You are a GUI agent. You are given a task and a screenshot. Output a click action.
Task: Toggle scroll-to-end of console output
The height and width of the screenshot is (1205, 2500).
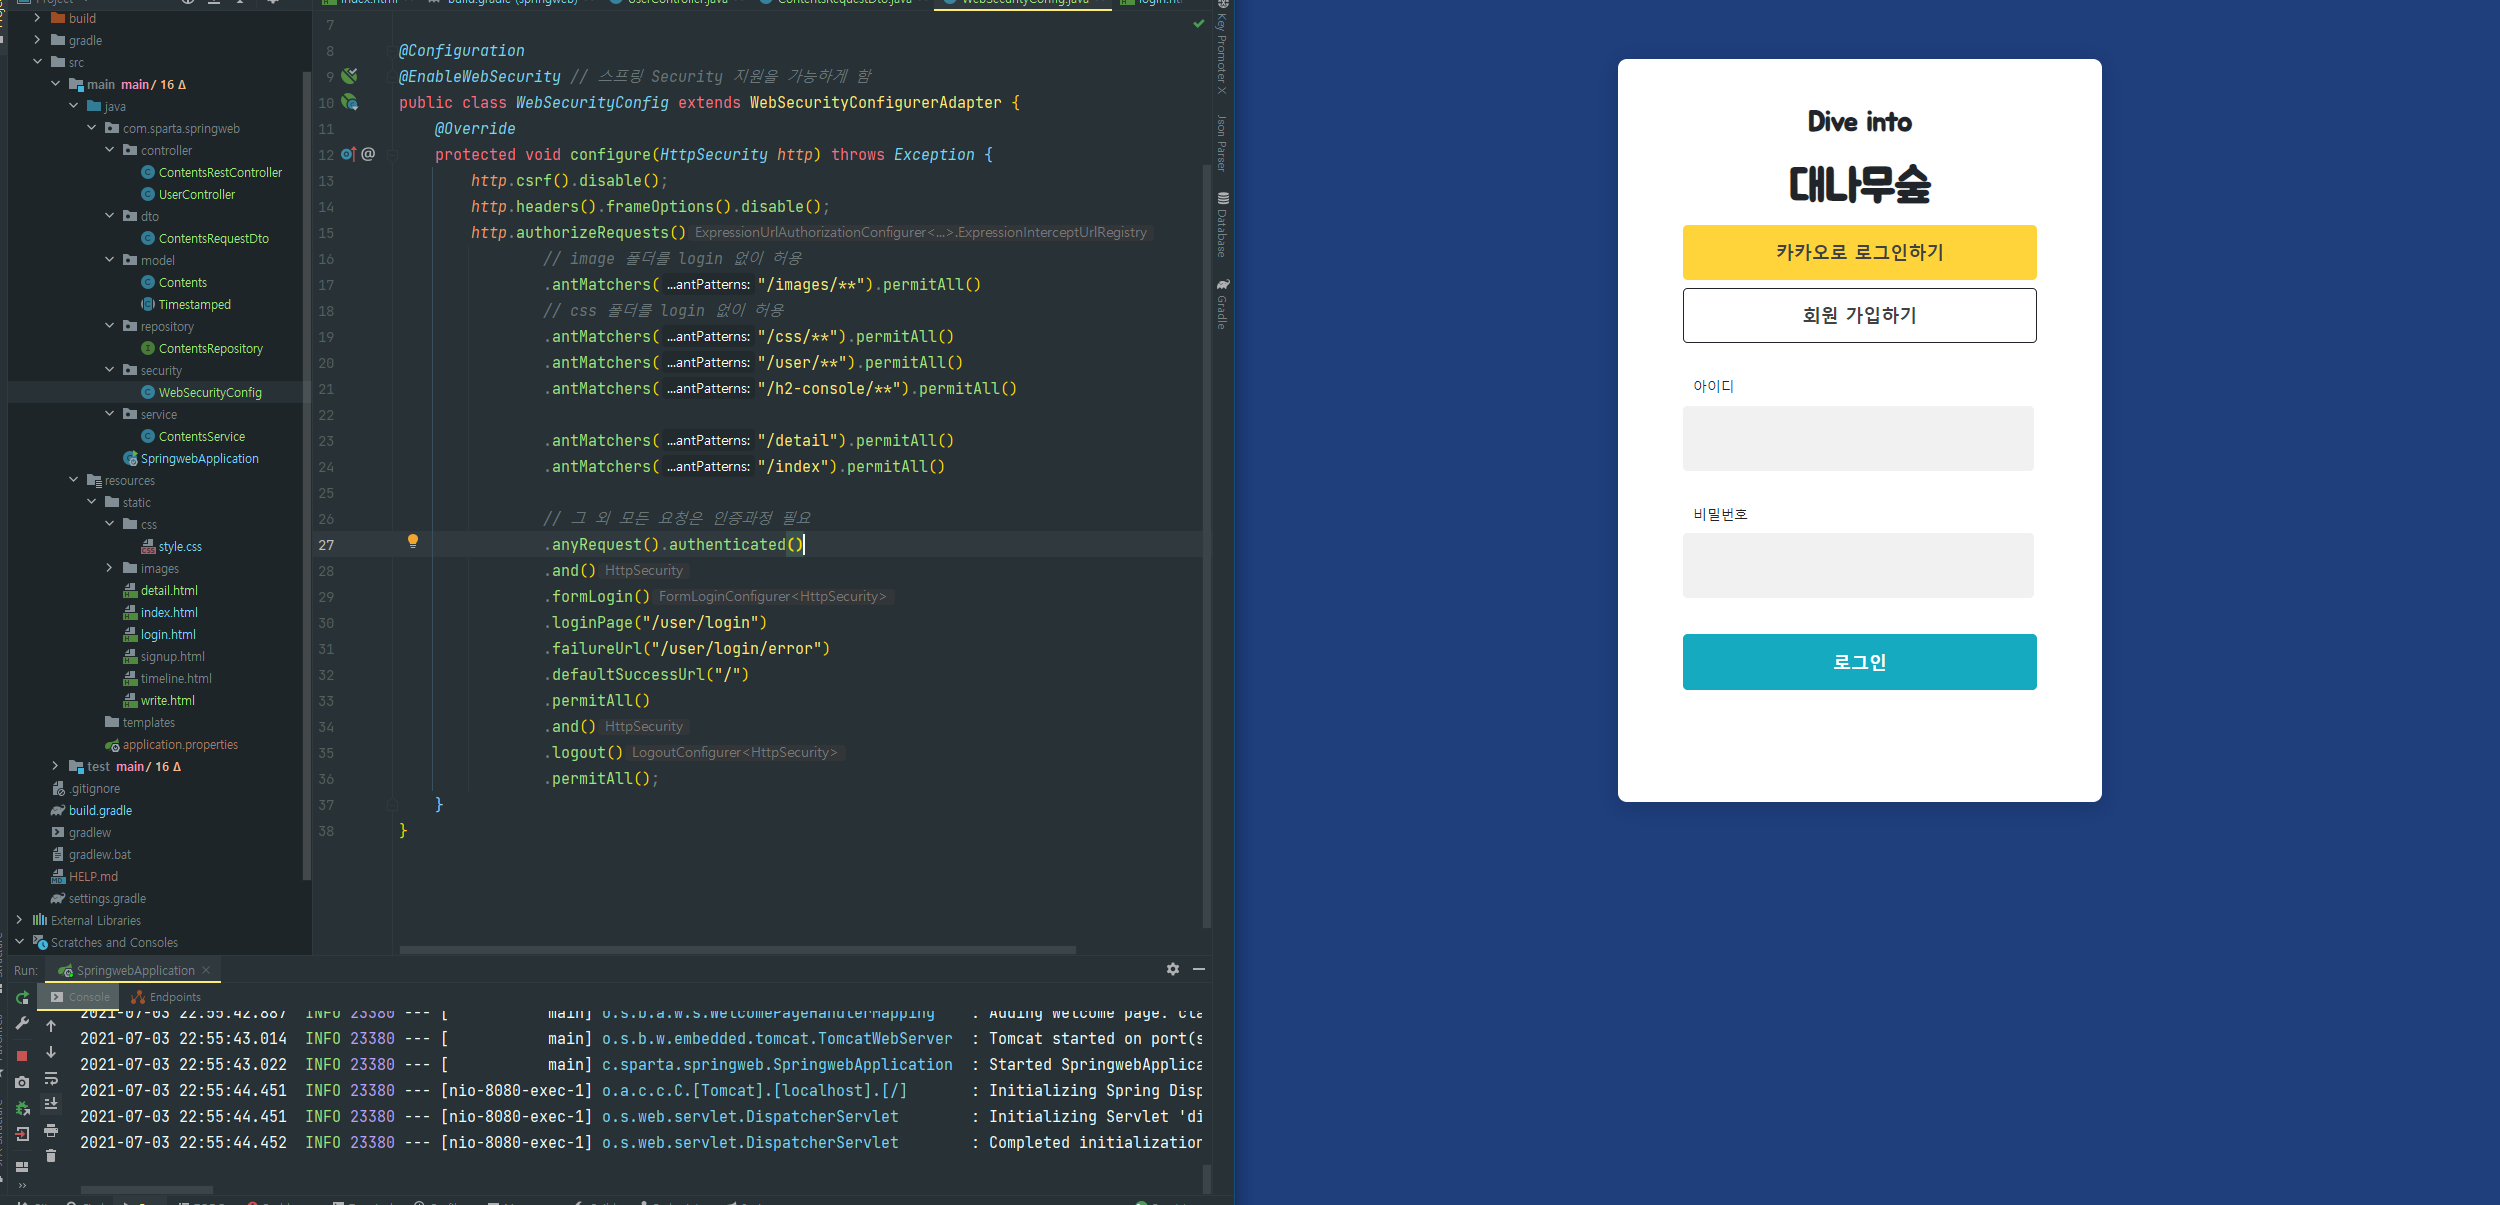[x=51, y=1104]
